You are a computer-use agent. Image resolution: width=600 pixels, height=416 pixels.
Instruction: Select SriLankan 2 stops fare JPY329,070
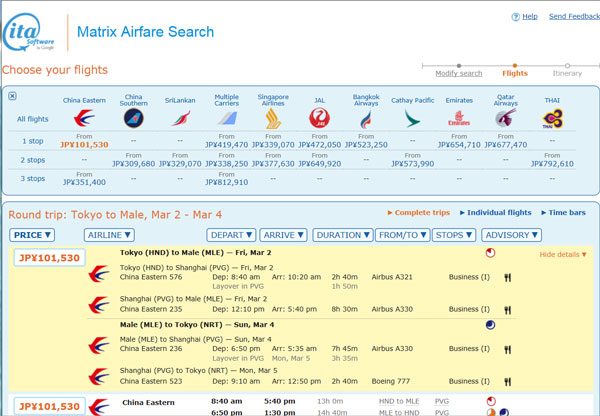click(180, 164)
